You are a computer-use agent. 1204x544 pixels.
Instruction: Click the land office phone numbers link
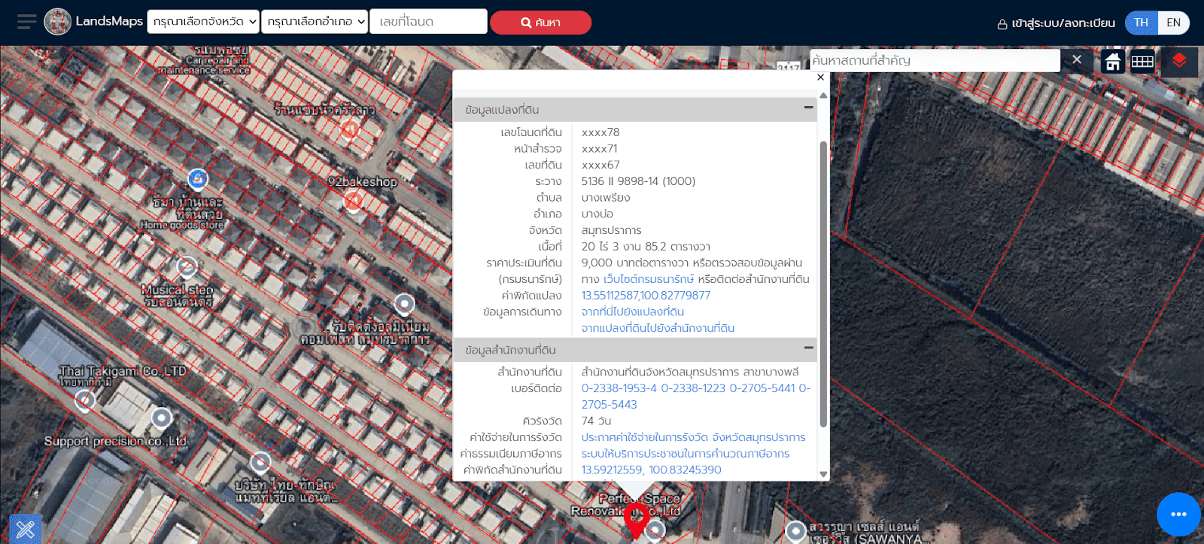[x=696, y=396]
